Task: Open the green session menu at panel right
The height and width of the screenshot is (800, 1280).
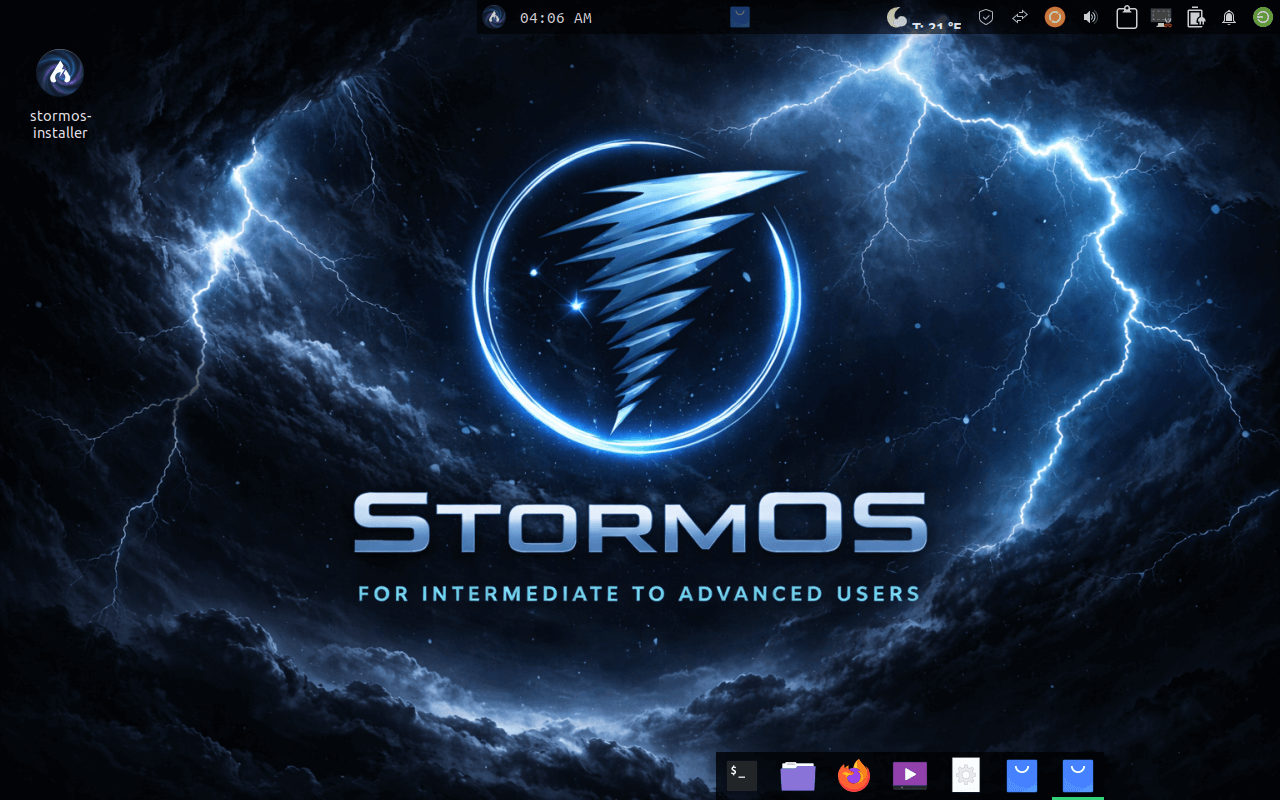Action: (1261, 17)
